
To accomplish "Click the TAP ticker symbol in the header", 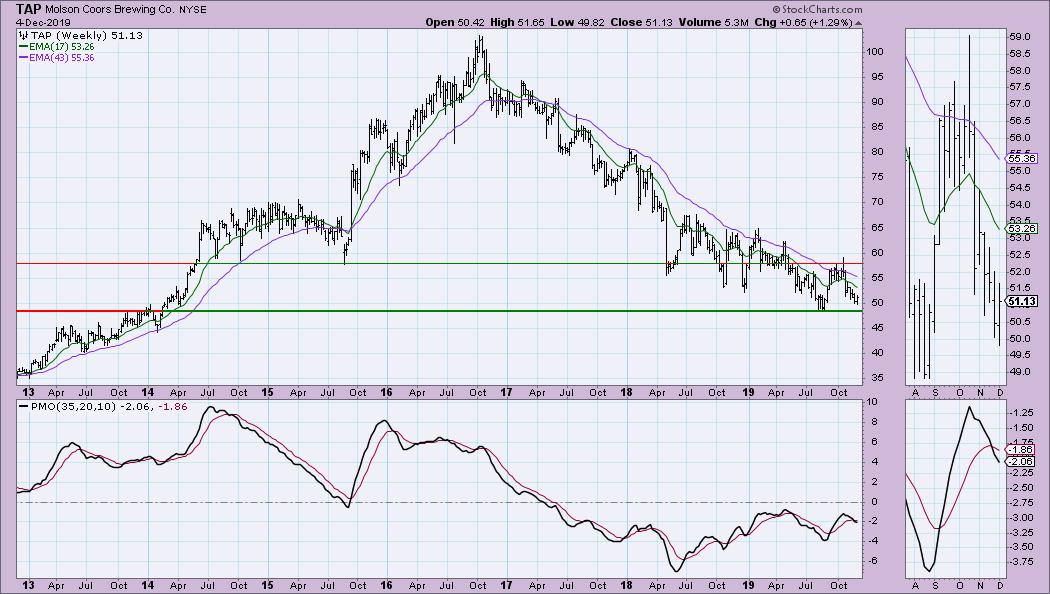I will coord(29,9).
